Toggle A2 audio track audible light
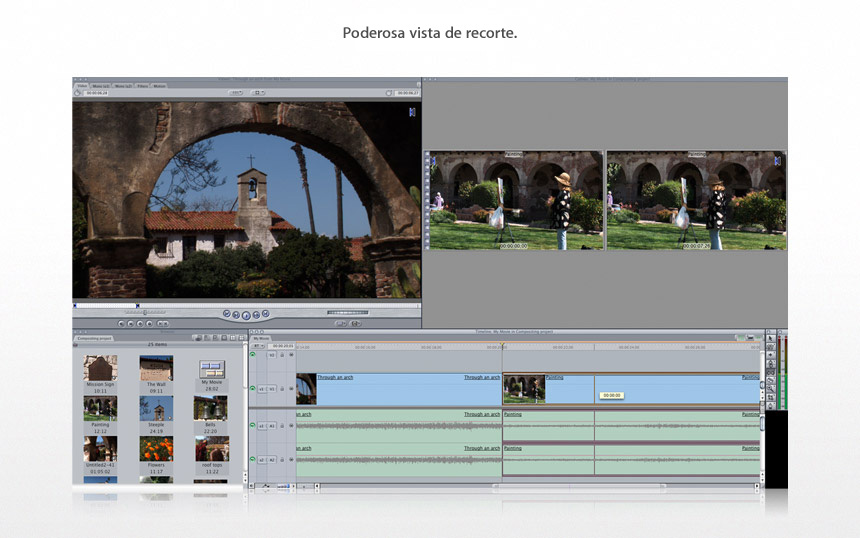Image resolution: width=860 pixels, height=538 pixels. click(252, 460)
